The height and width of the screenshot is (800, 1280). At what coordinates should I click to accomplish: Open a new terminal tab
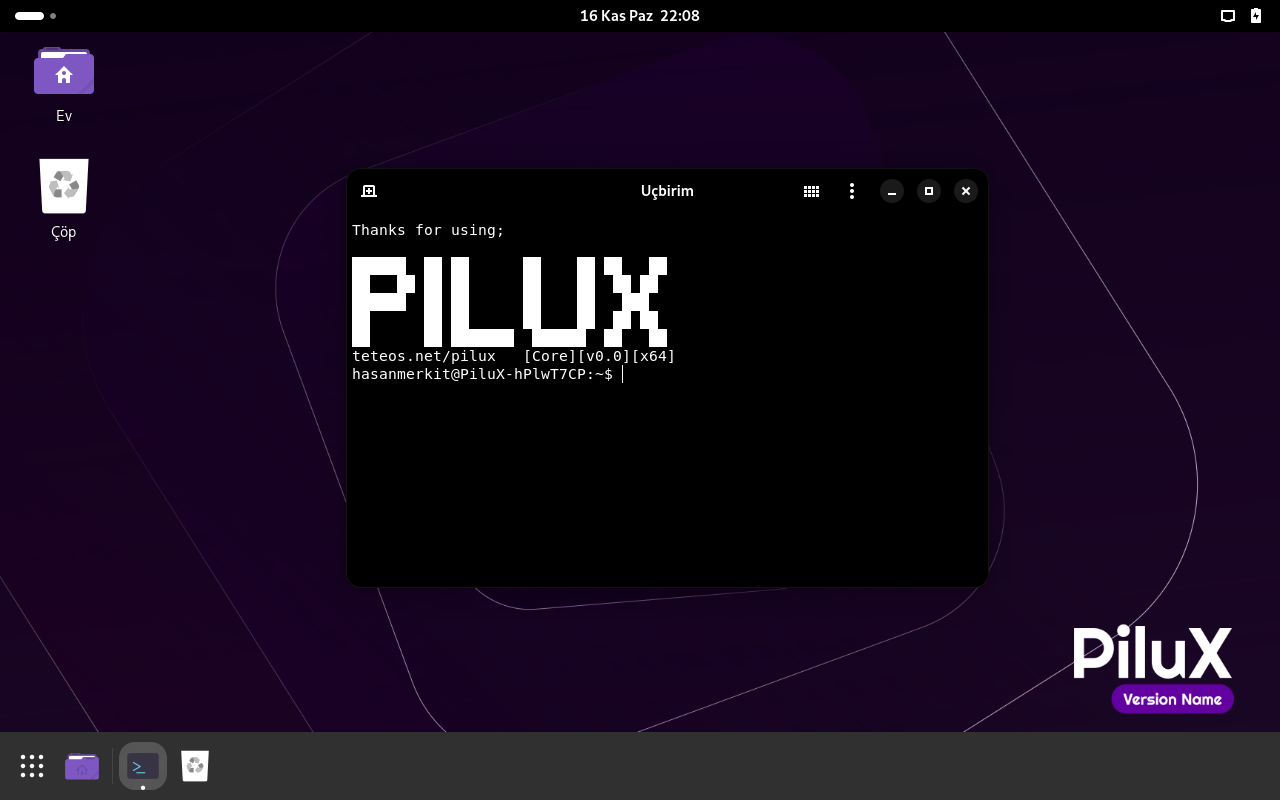click(x=369, y=191)
